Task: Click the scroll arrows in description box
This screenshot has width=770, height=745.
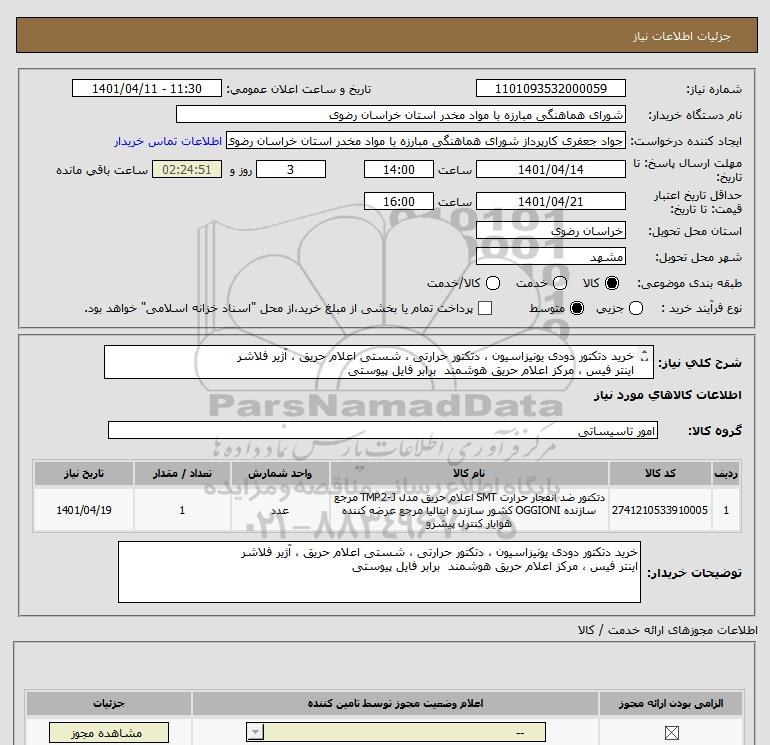Action: [645, 357]
